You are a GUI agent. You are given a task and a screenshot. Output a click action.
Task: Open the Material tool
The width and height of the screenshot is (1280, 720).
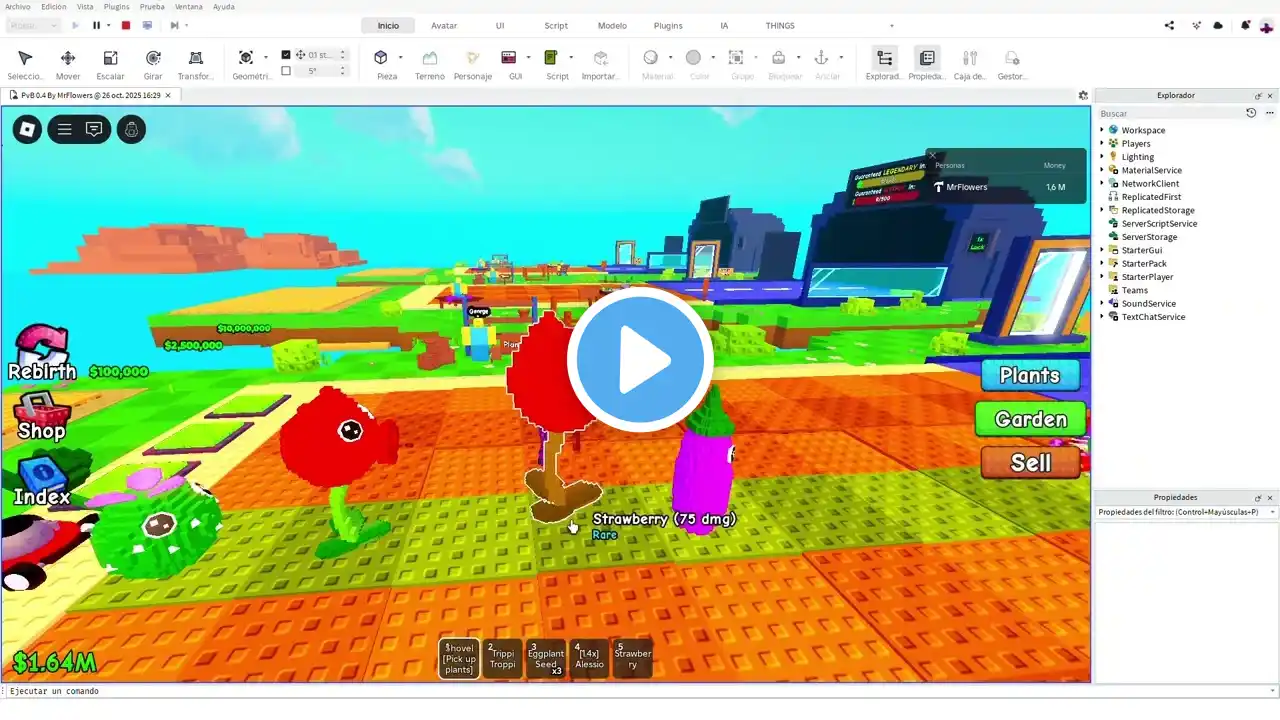click(x=651, y=58)
